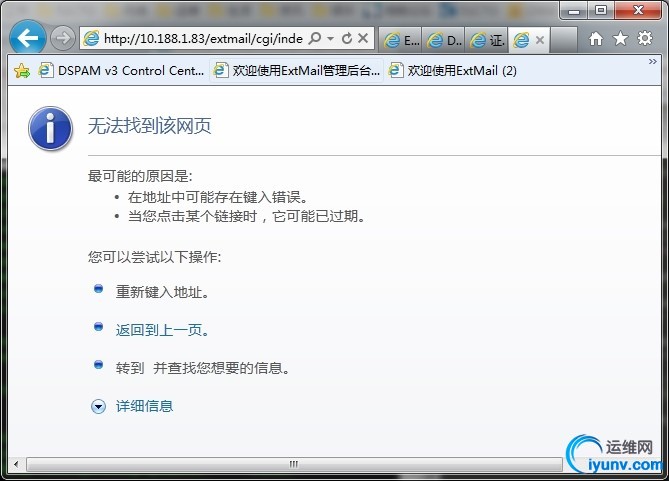
Task: Open a new blank tab
Action: click(564, 40)
